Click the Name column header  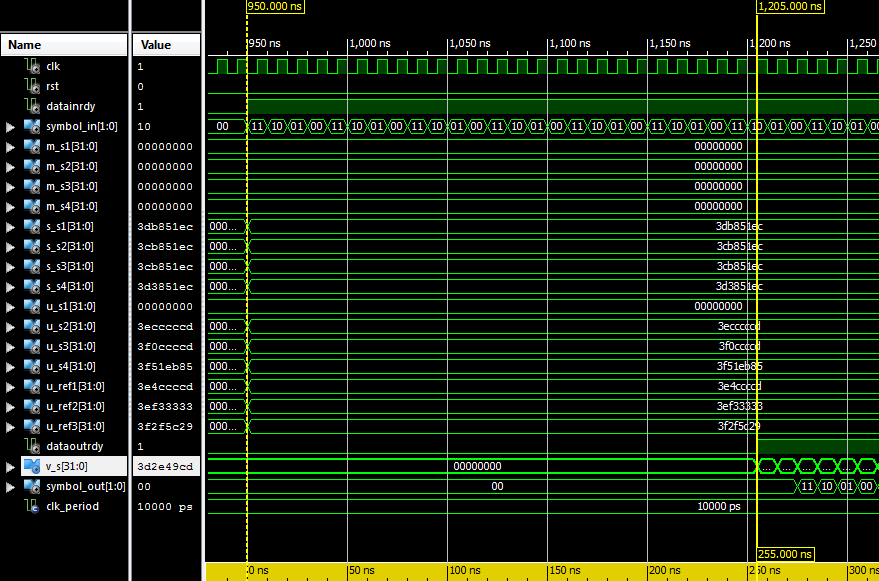click(63, 45)
